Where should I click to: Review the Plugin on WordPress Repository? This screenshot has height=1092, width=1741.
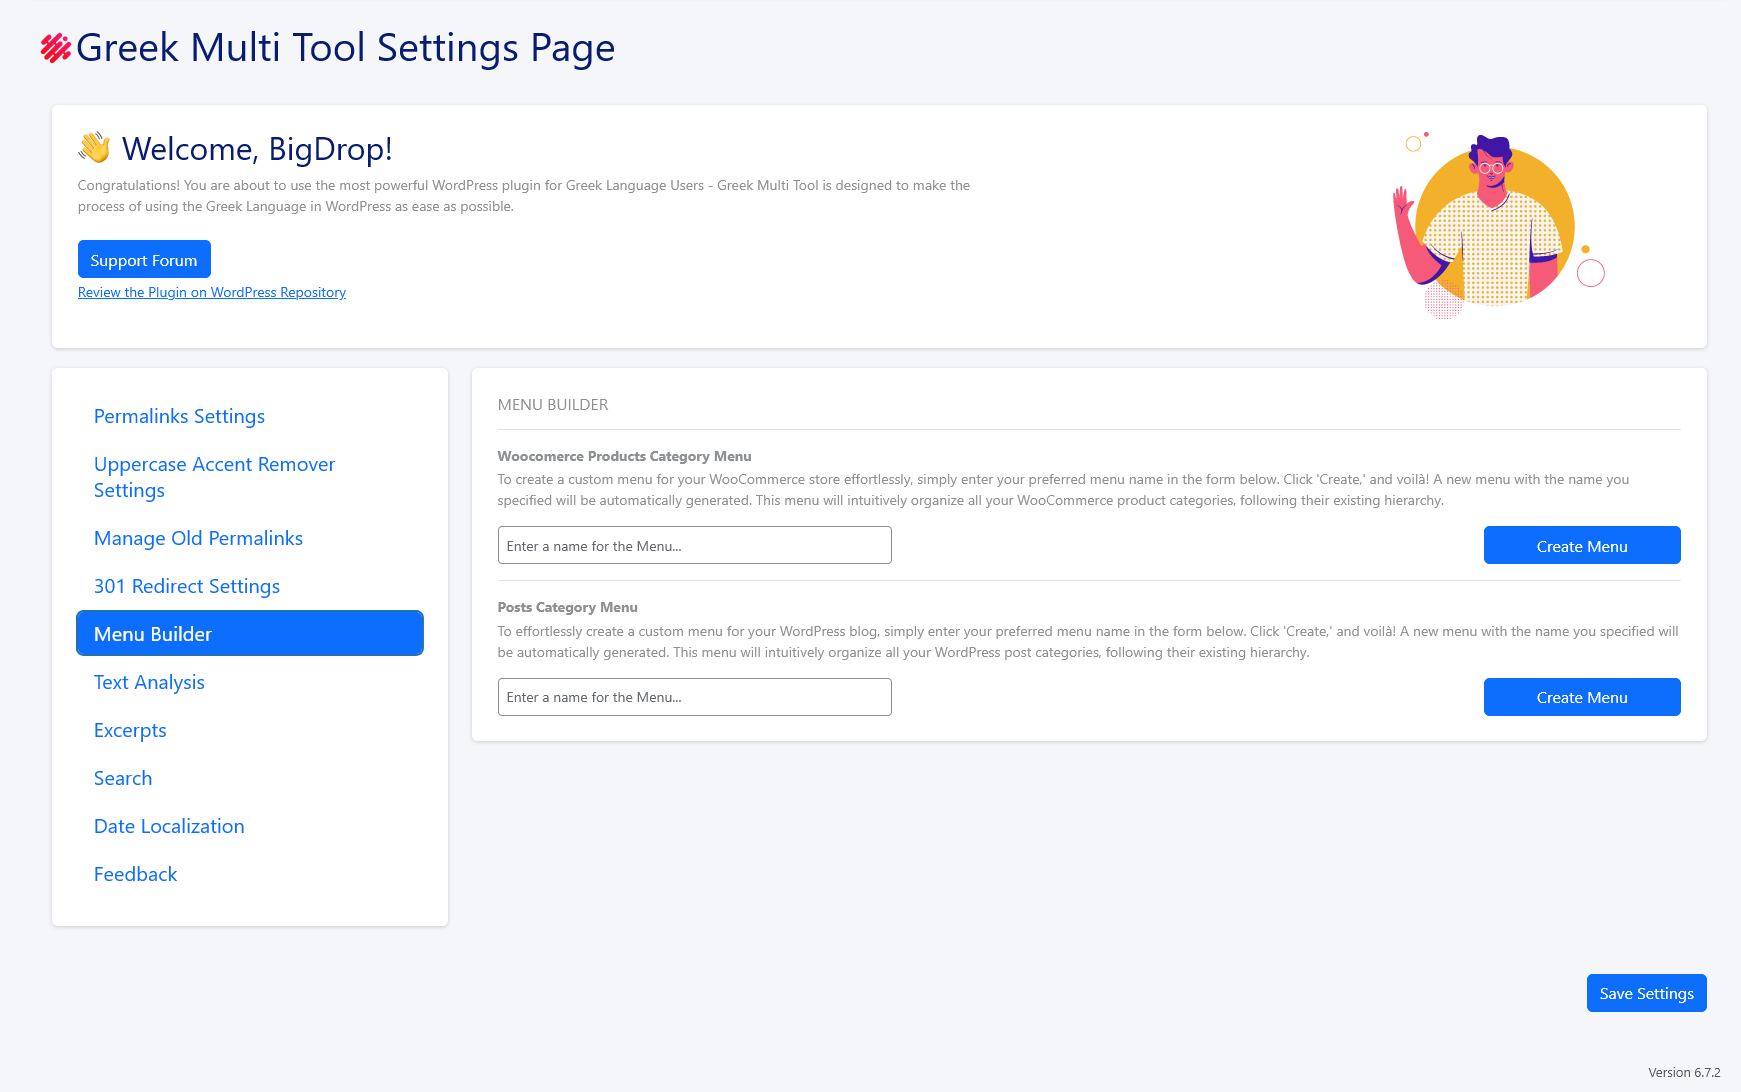[x=211, y=292]
